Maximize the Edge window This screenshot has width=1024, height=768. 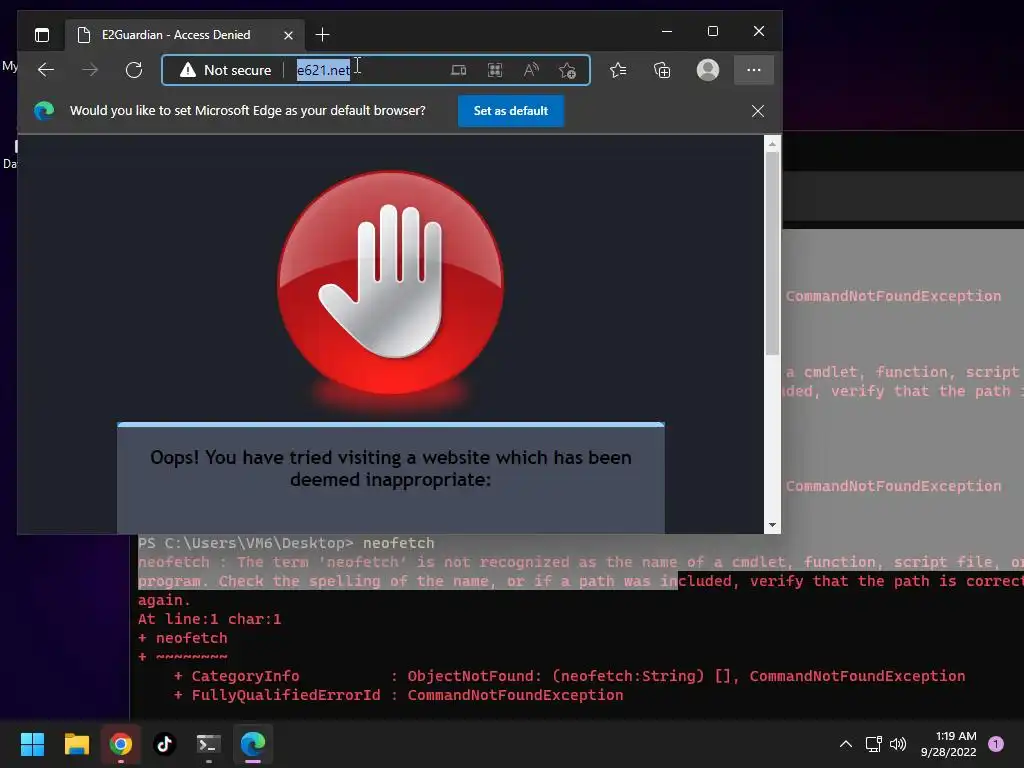click(x=712, y=31)
